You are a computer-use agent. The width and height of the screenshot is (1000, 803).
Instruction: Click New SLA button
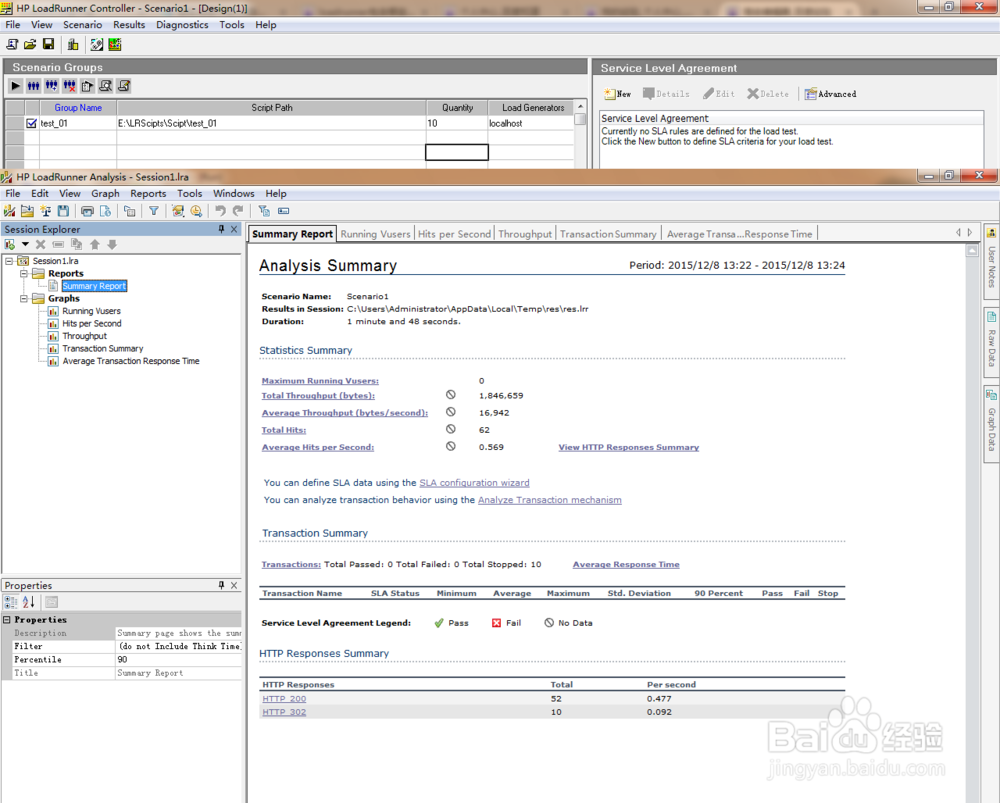pos(617,94)
